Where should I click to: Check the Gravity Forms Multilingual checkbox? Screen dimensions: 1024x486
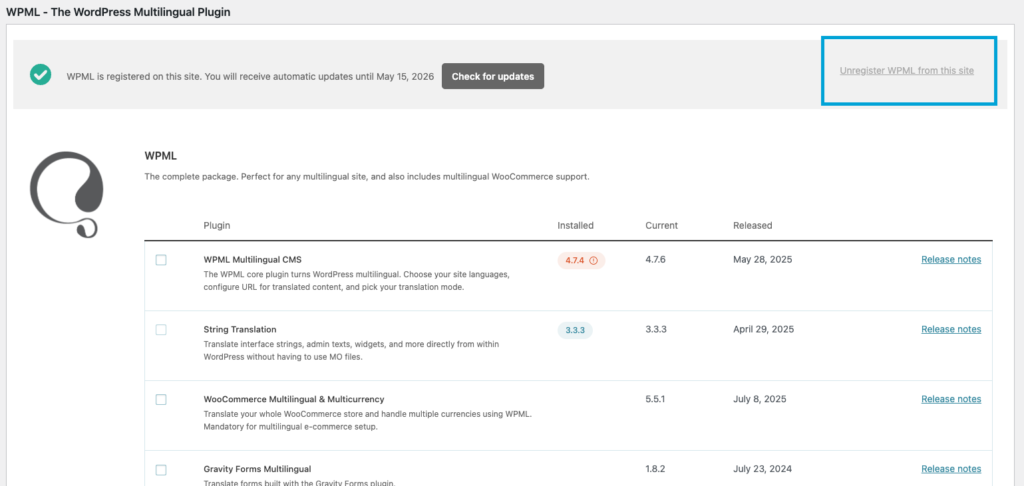point(161,470)
